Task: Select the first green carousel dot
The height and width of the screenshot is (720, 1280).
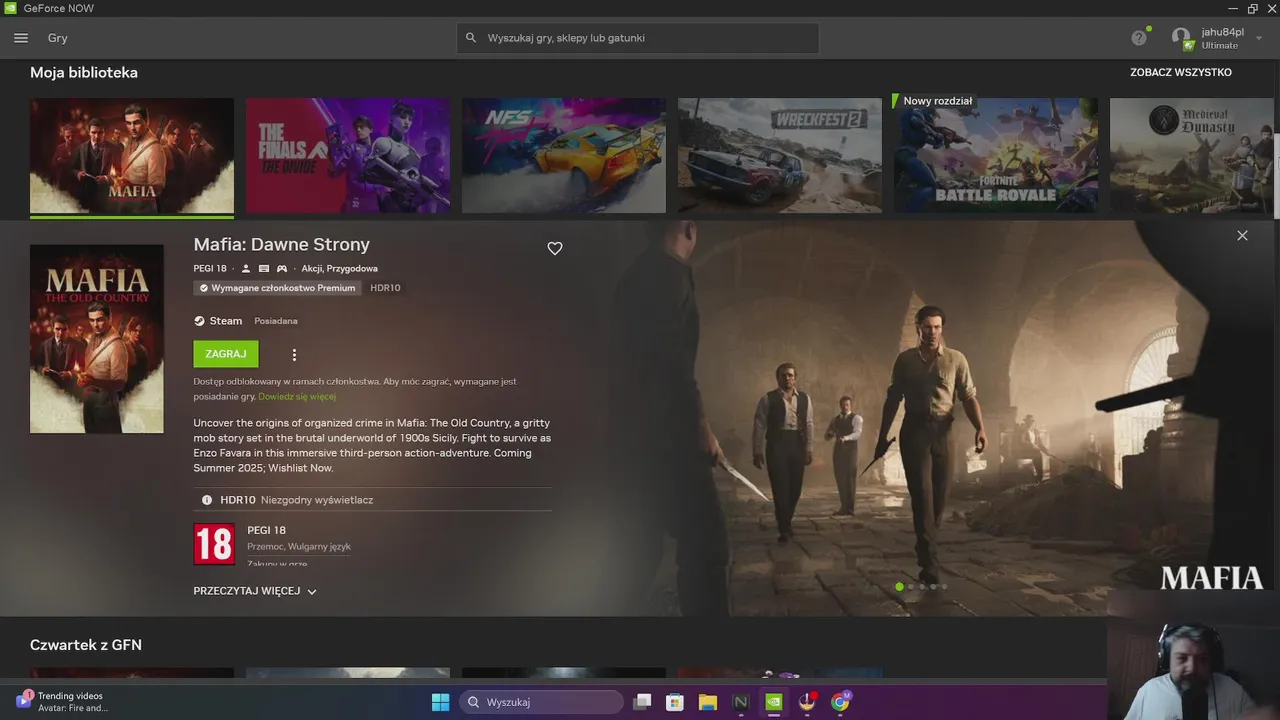Action: click(899, 587)
